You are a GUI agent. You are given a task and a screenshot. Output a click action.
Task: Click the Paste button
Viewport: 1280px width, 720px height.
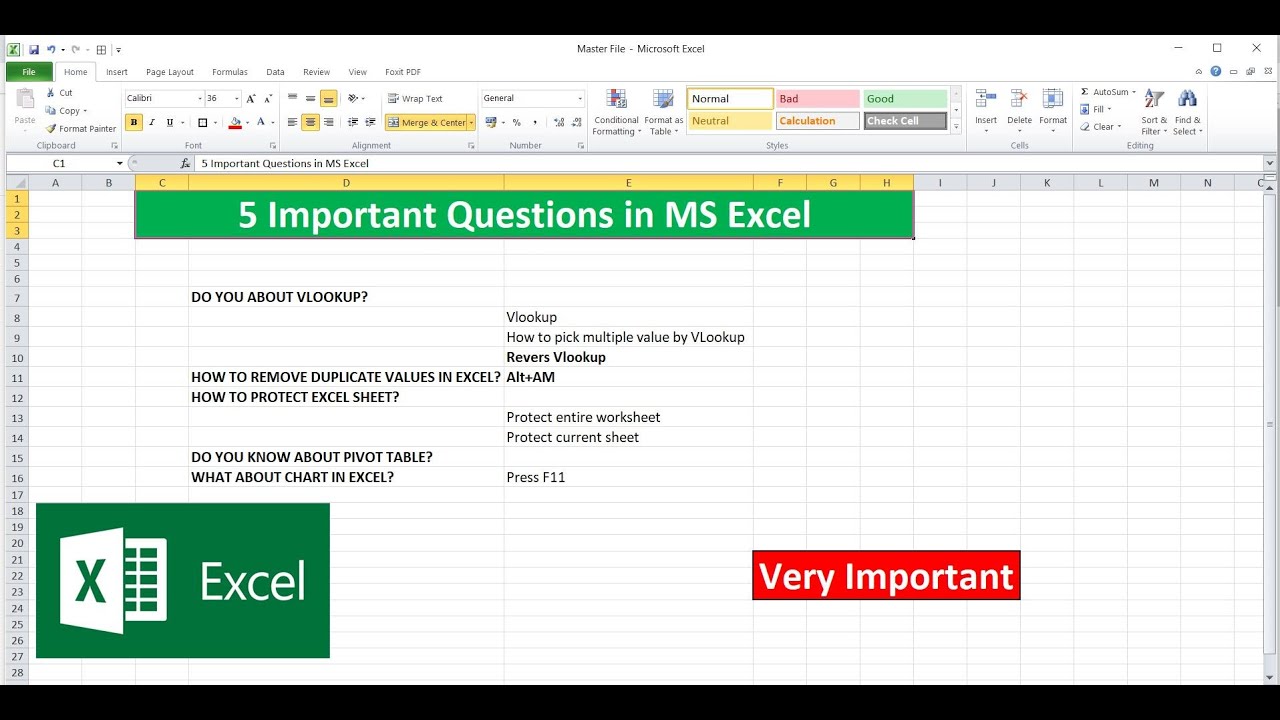tap(24, 111)
